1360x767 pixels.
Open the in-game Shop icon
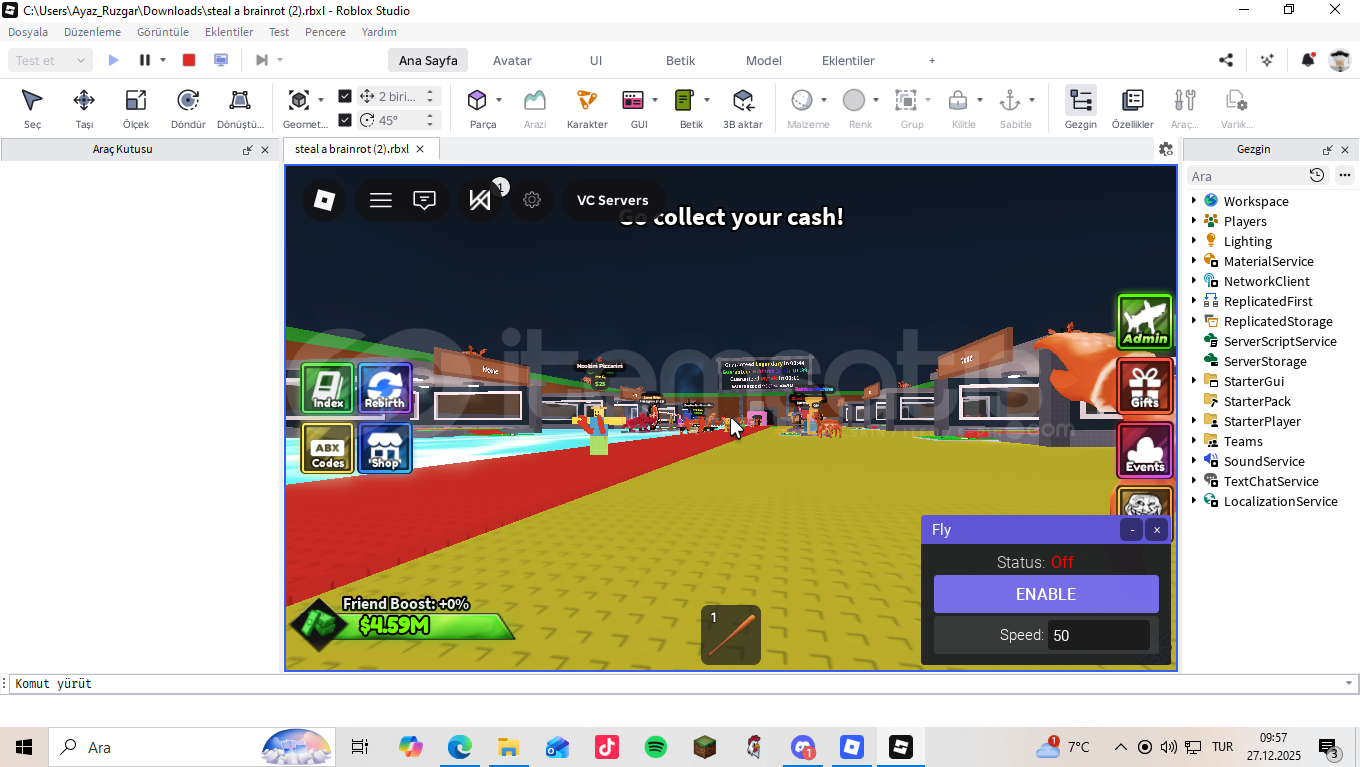click(x=385, y=448)
